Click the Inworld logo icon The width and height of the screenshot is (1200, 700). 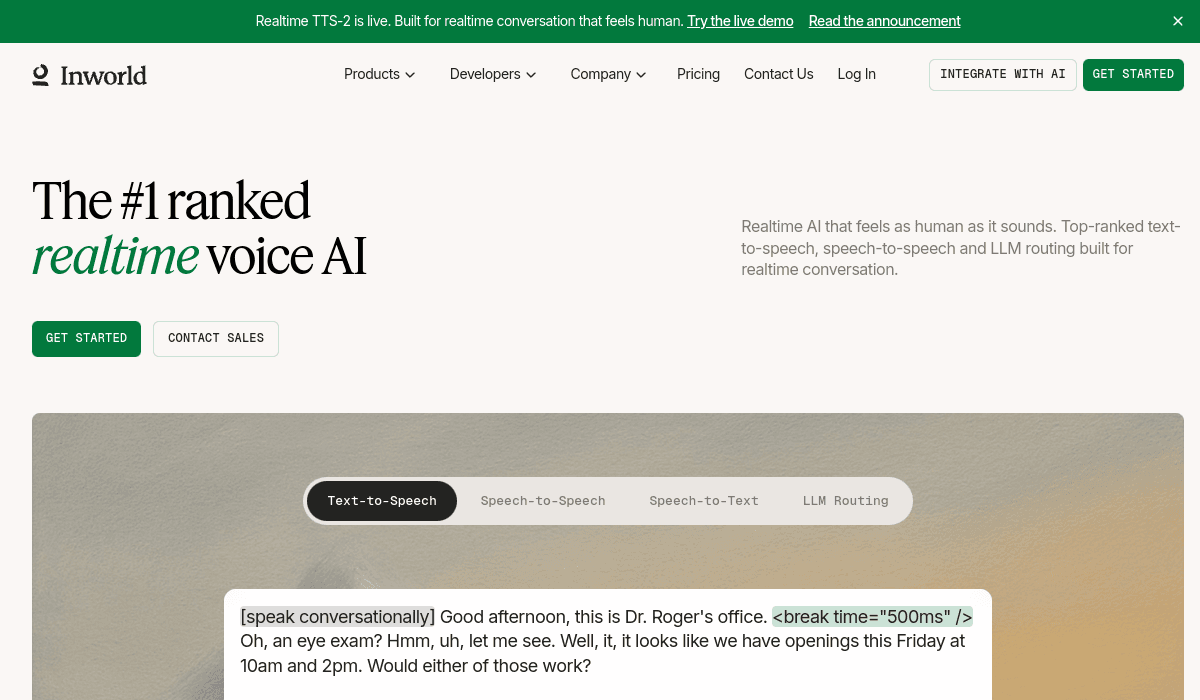point(40,75)
